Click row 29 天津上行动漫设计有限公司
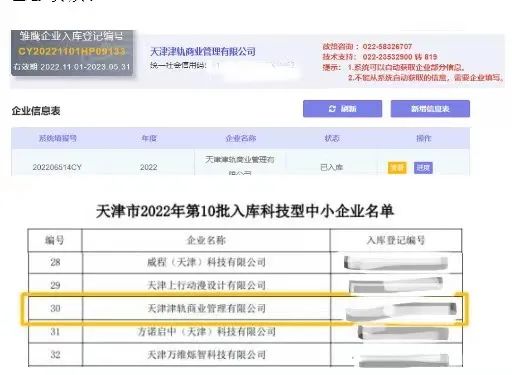Screen dimensions: 512x375 click(245, 285)
